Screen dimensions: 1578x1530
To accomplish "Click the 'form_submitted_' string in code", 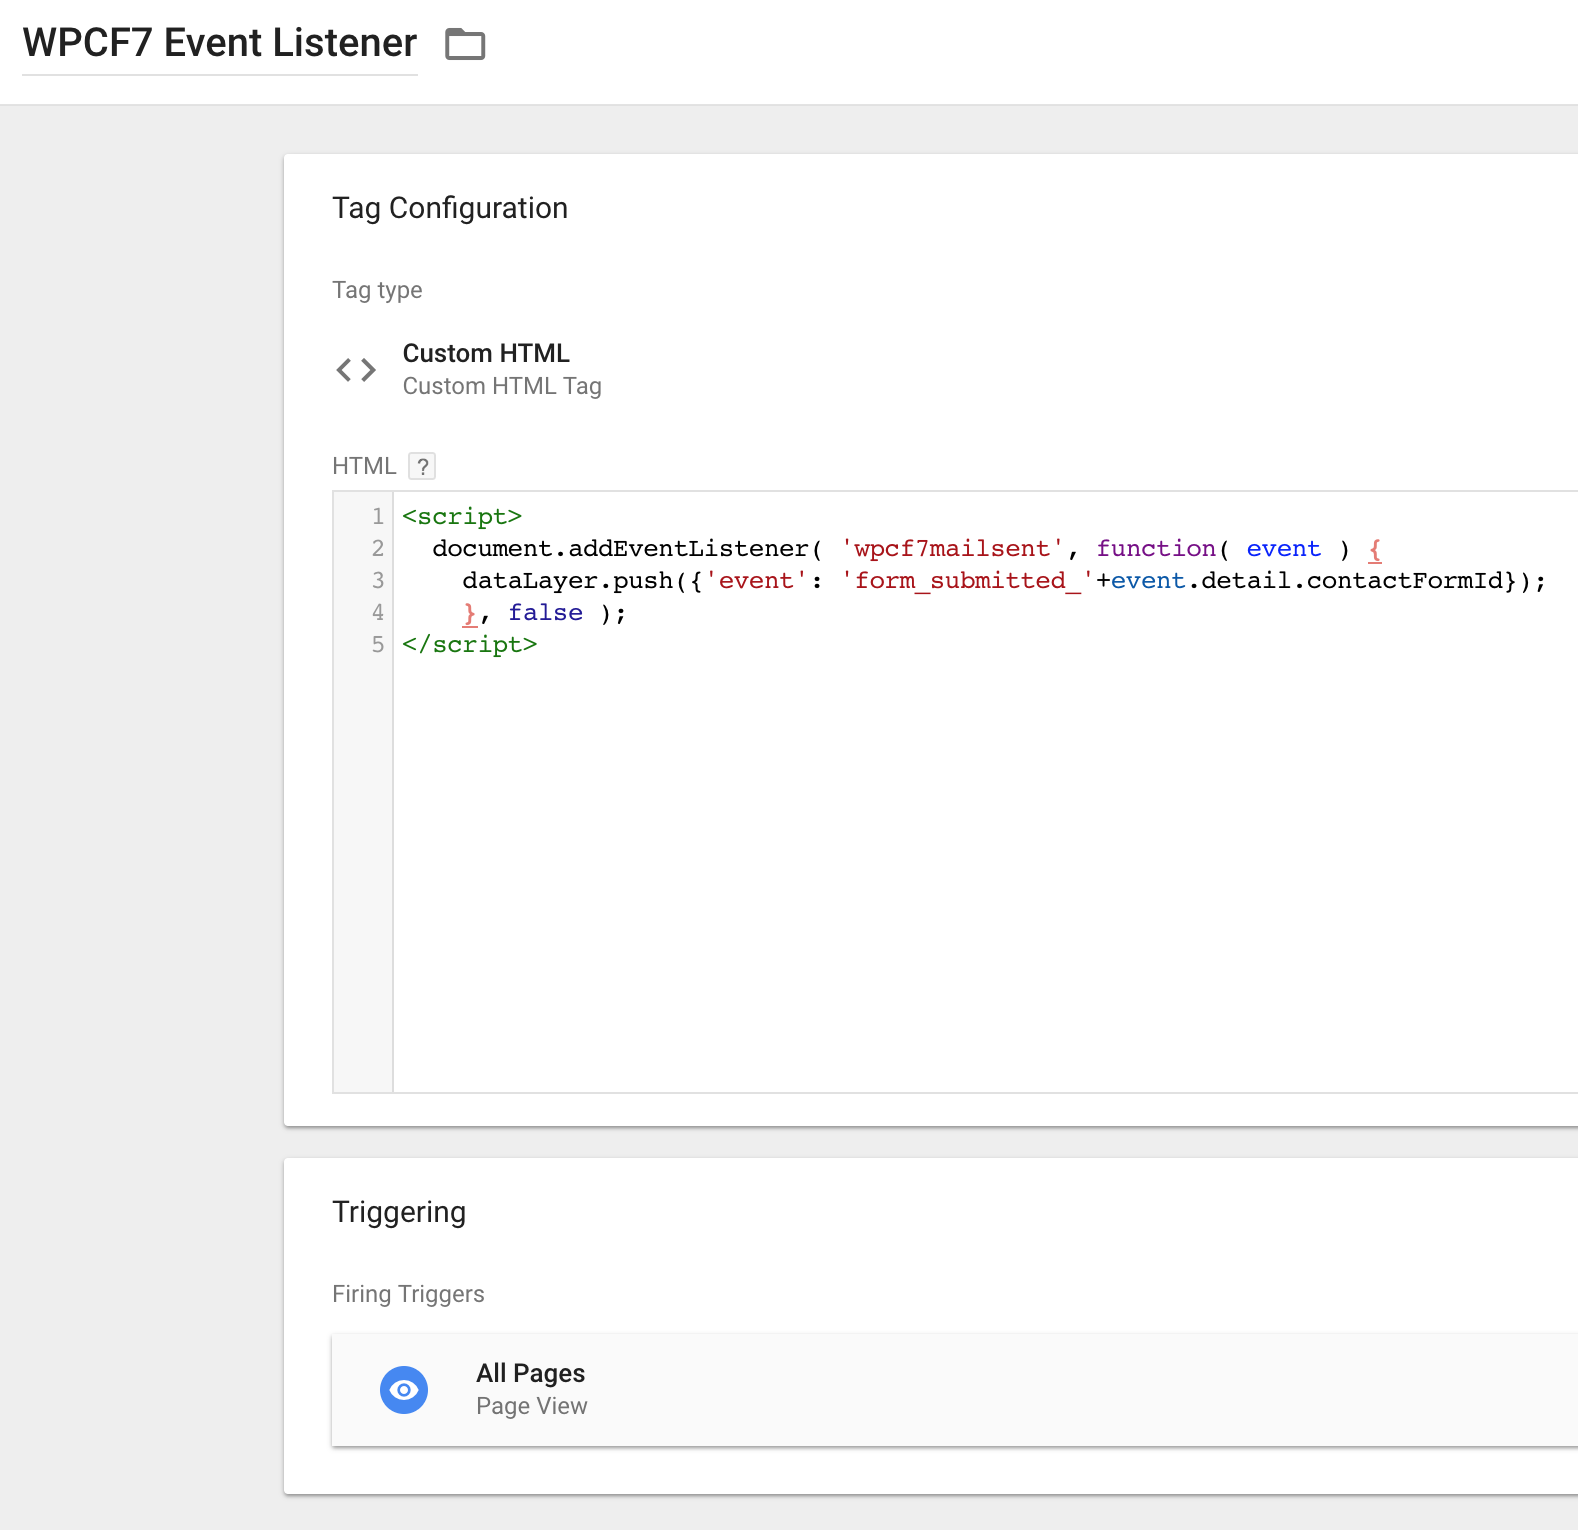I will pos(967,581).
